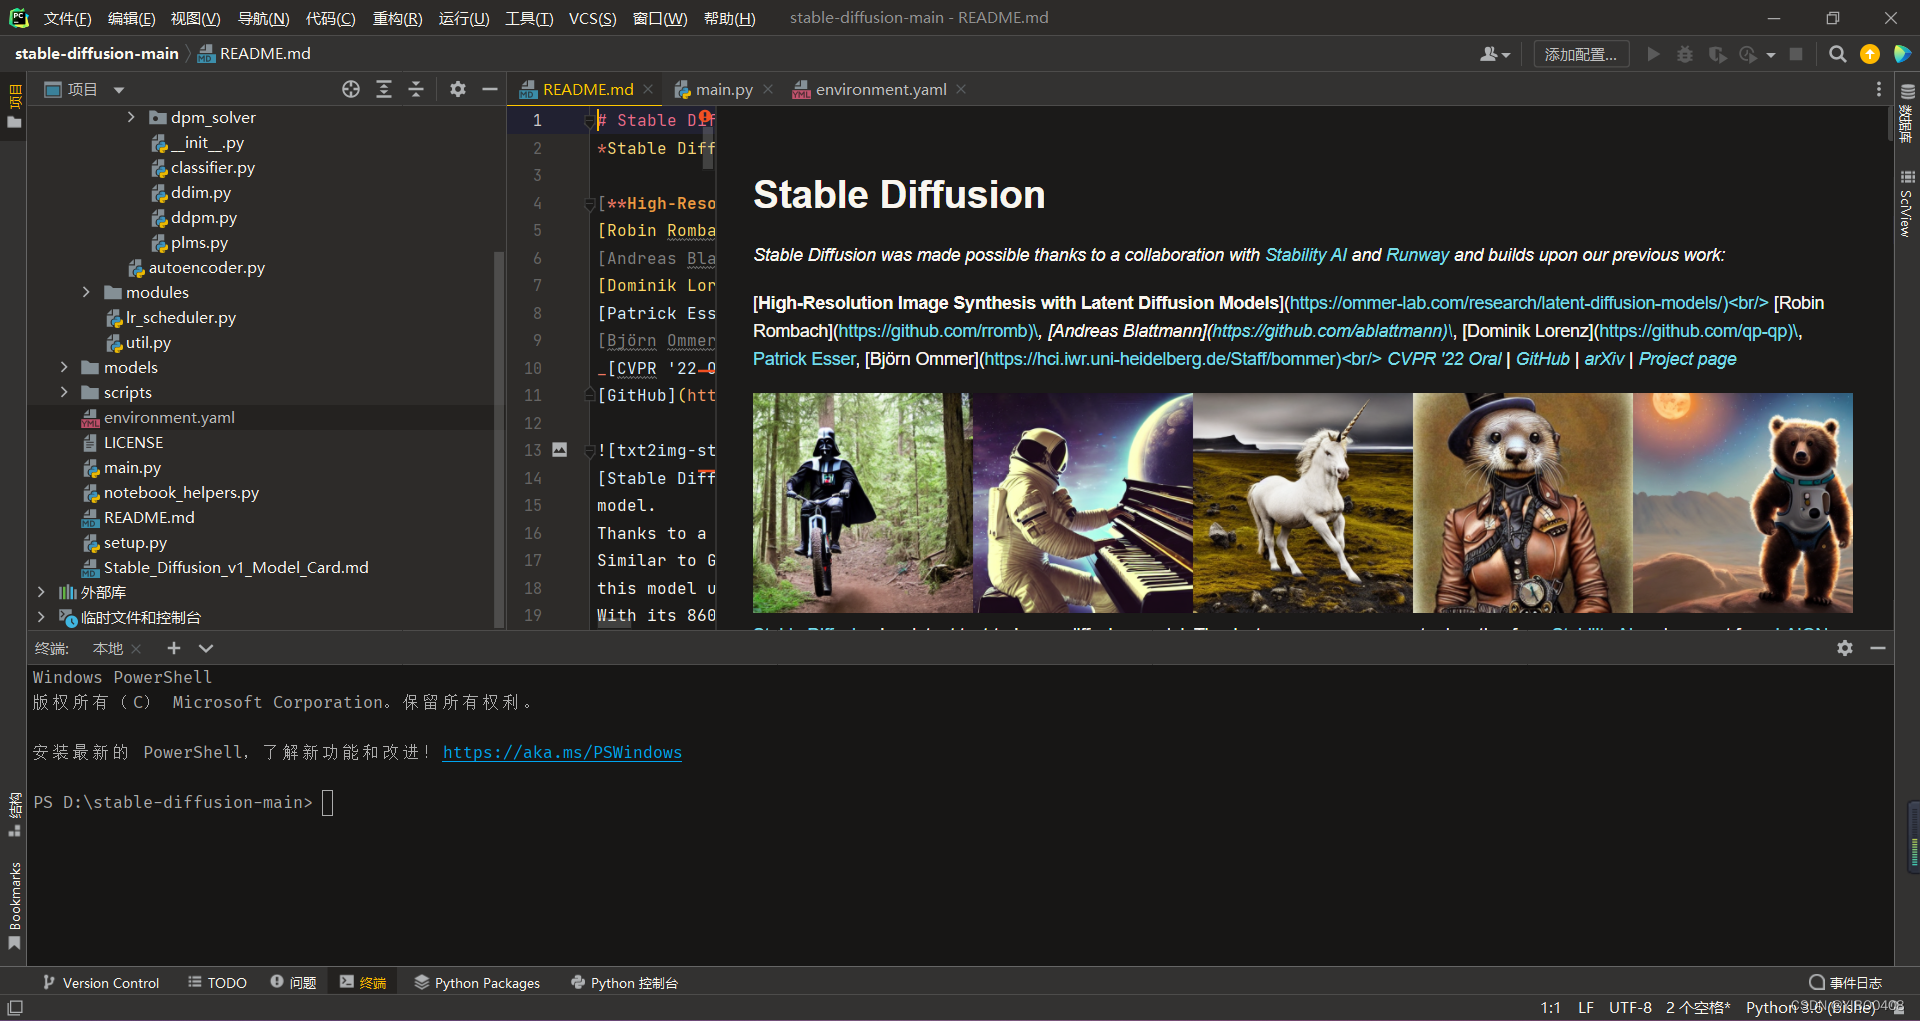This screenshot has width=1920, height=1021.
Task: Expand the models folder in tree
Action: click(64, 368)
